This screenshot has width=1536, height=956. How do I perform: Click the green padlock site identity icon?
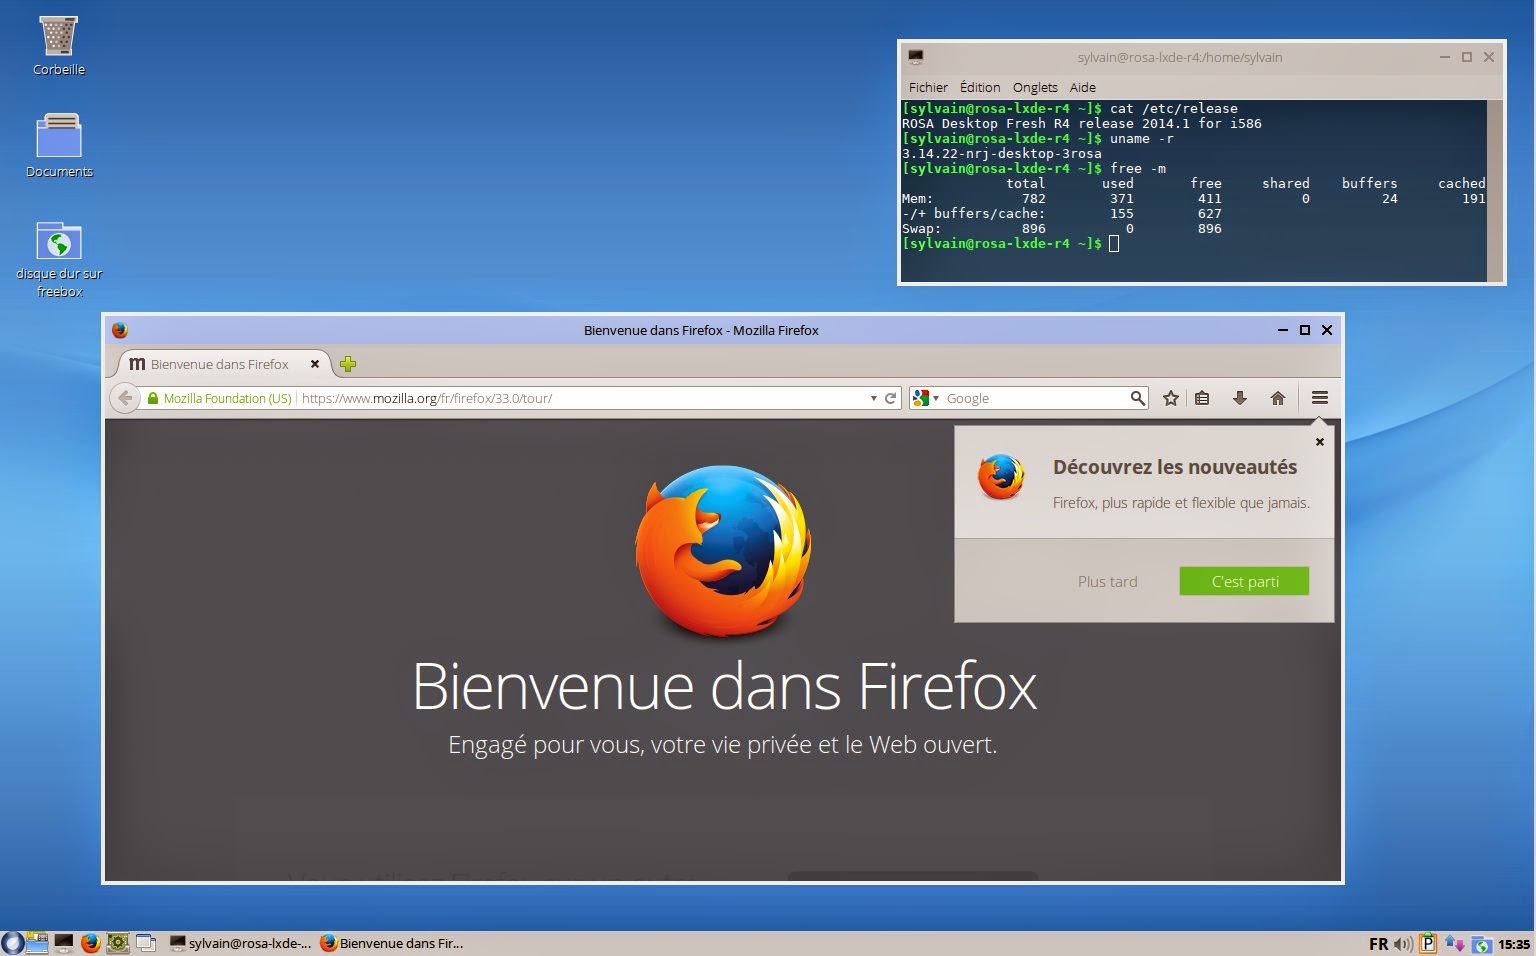(153, 398)
